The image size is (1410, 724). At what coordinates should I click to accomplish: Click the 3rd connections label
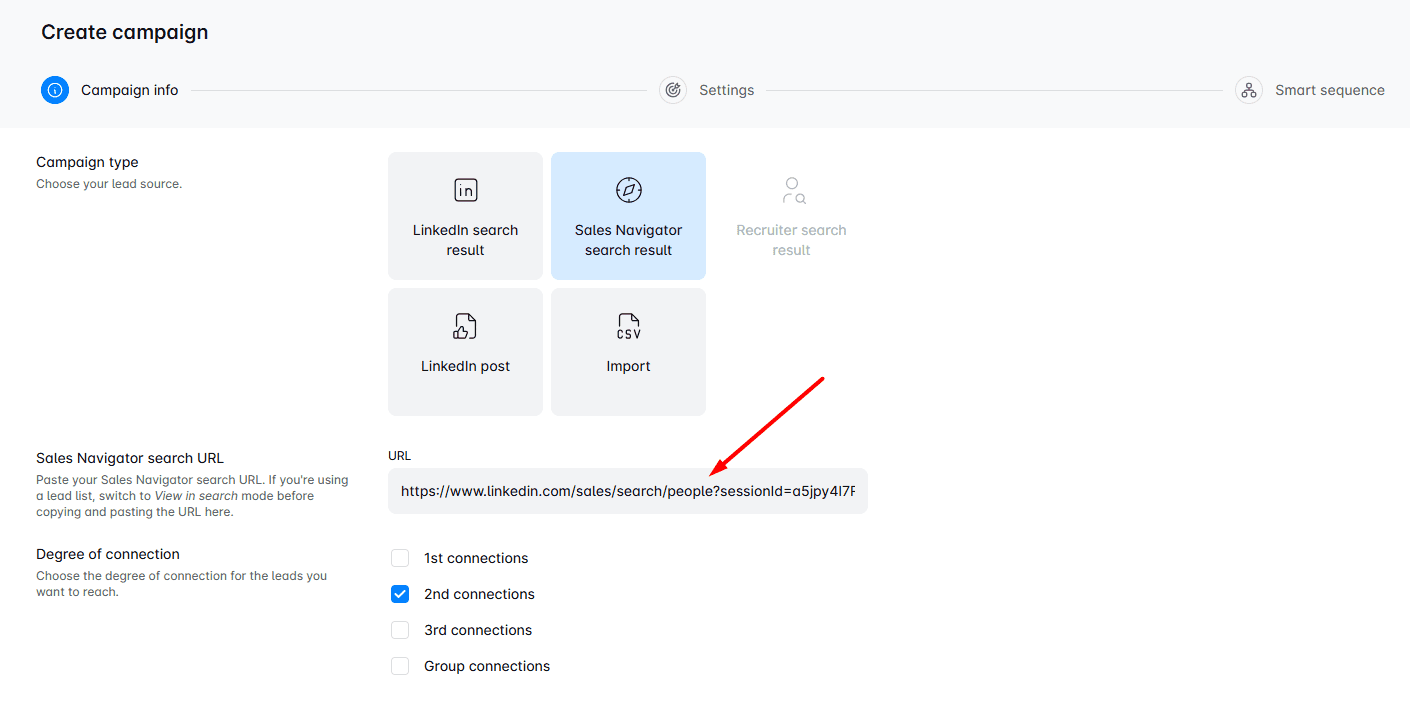tap(478, 630)
